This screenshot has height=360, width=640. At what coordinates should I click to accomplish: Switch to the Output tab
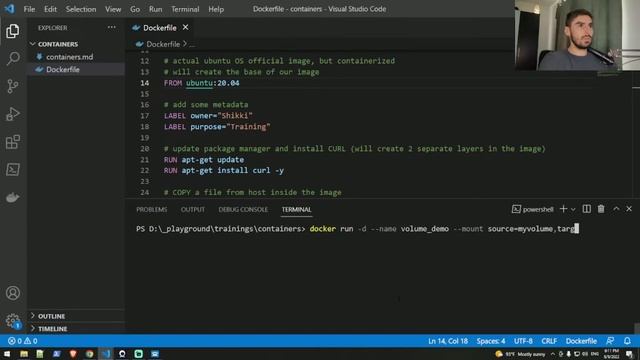(x=193, y=209)
